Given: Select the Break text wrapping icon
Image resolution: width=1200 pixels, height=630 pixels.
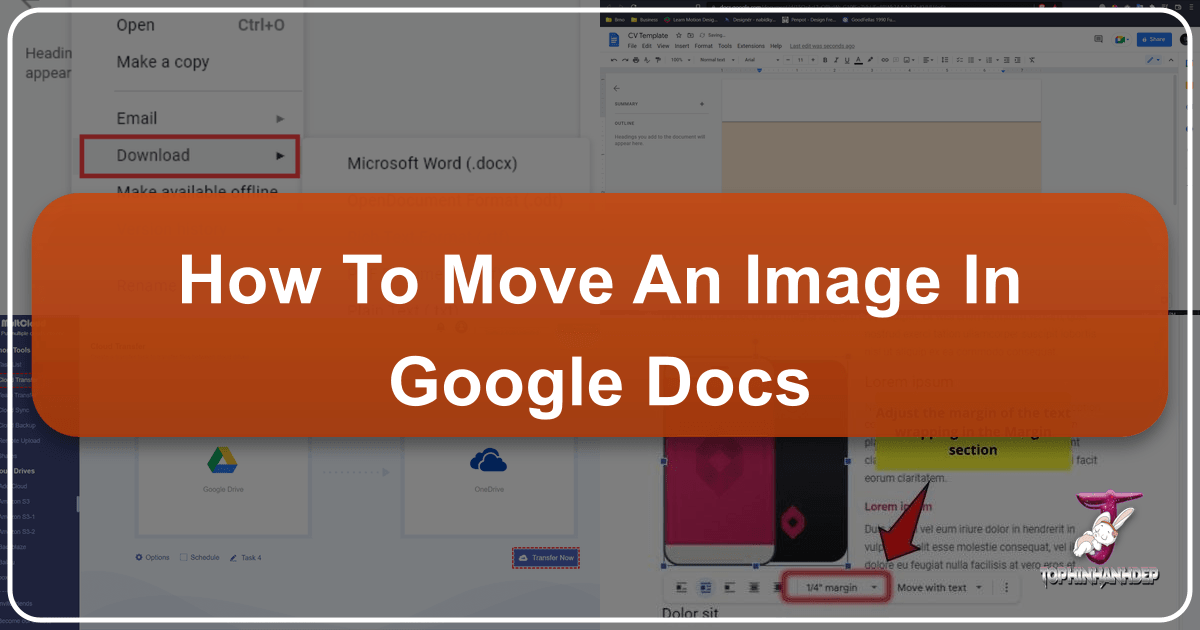Looking at the screenshot, I should point(729,587).
